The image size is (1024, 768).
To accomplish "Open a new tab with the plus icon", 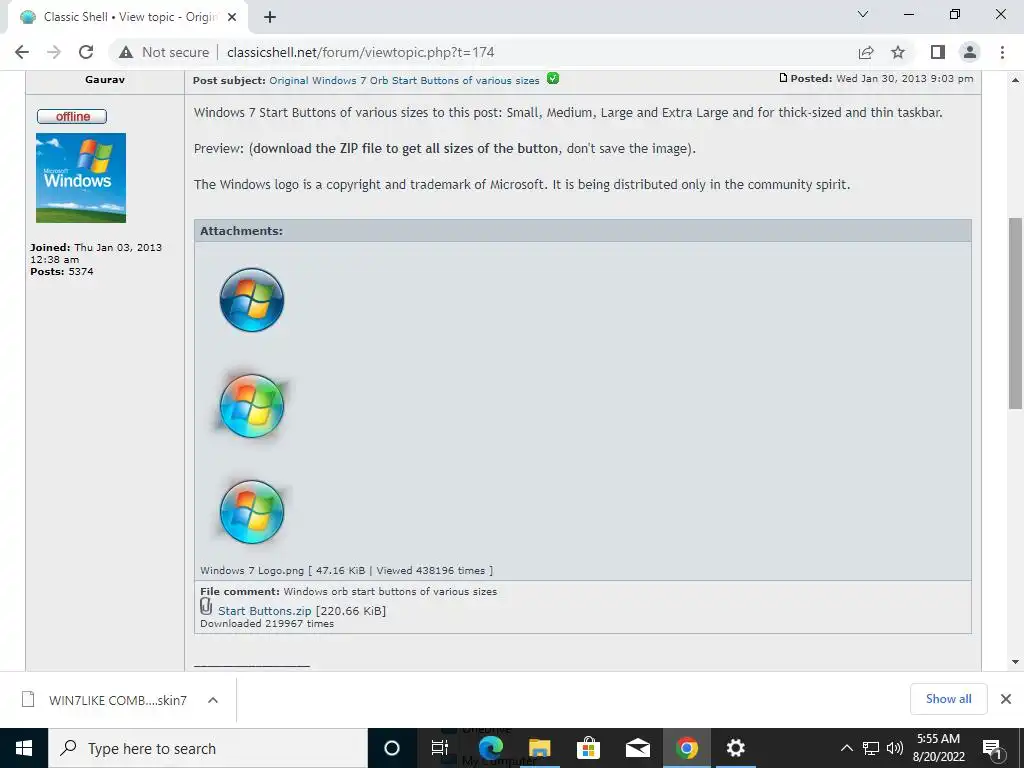I will coord(270,17).
